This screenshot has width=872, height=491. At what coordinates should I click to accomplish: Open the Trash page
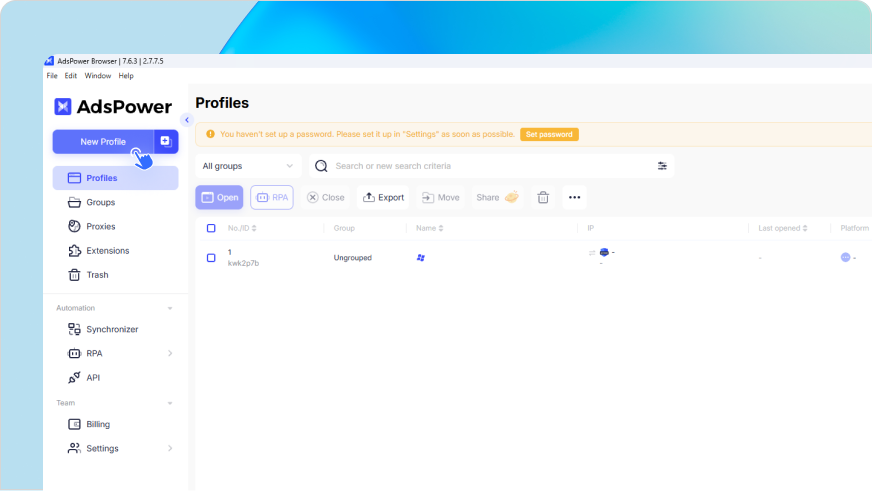pos(116,275)
